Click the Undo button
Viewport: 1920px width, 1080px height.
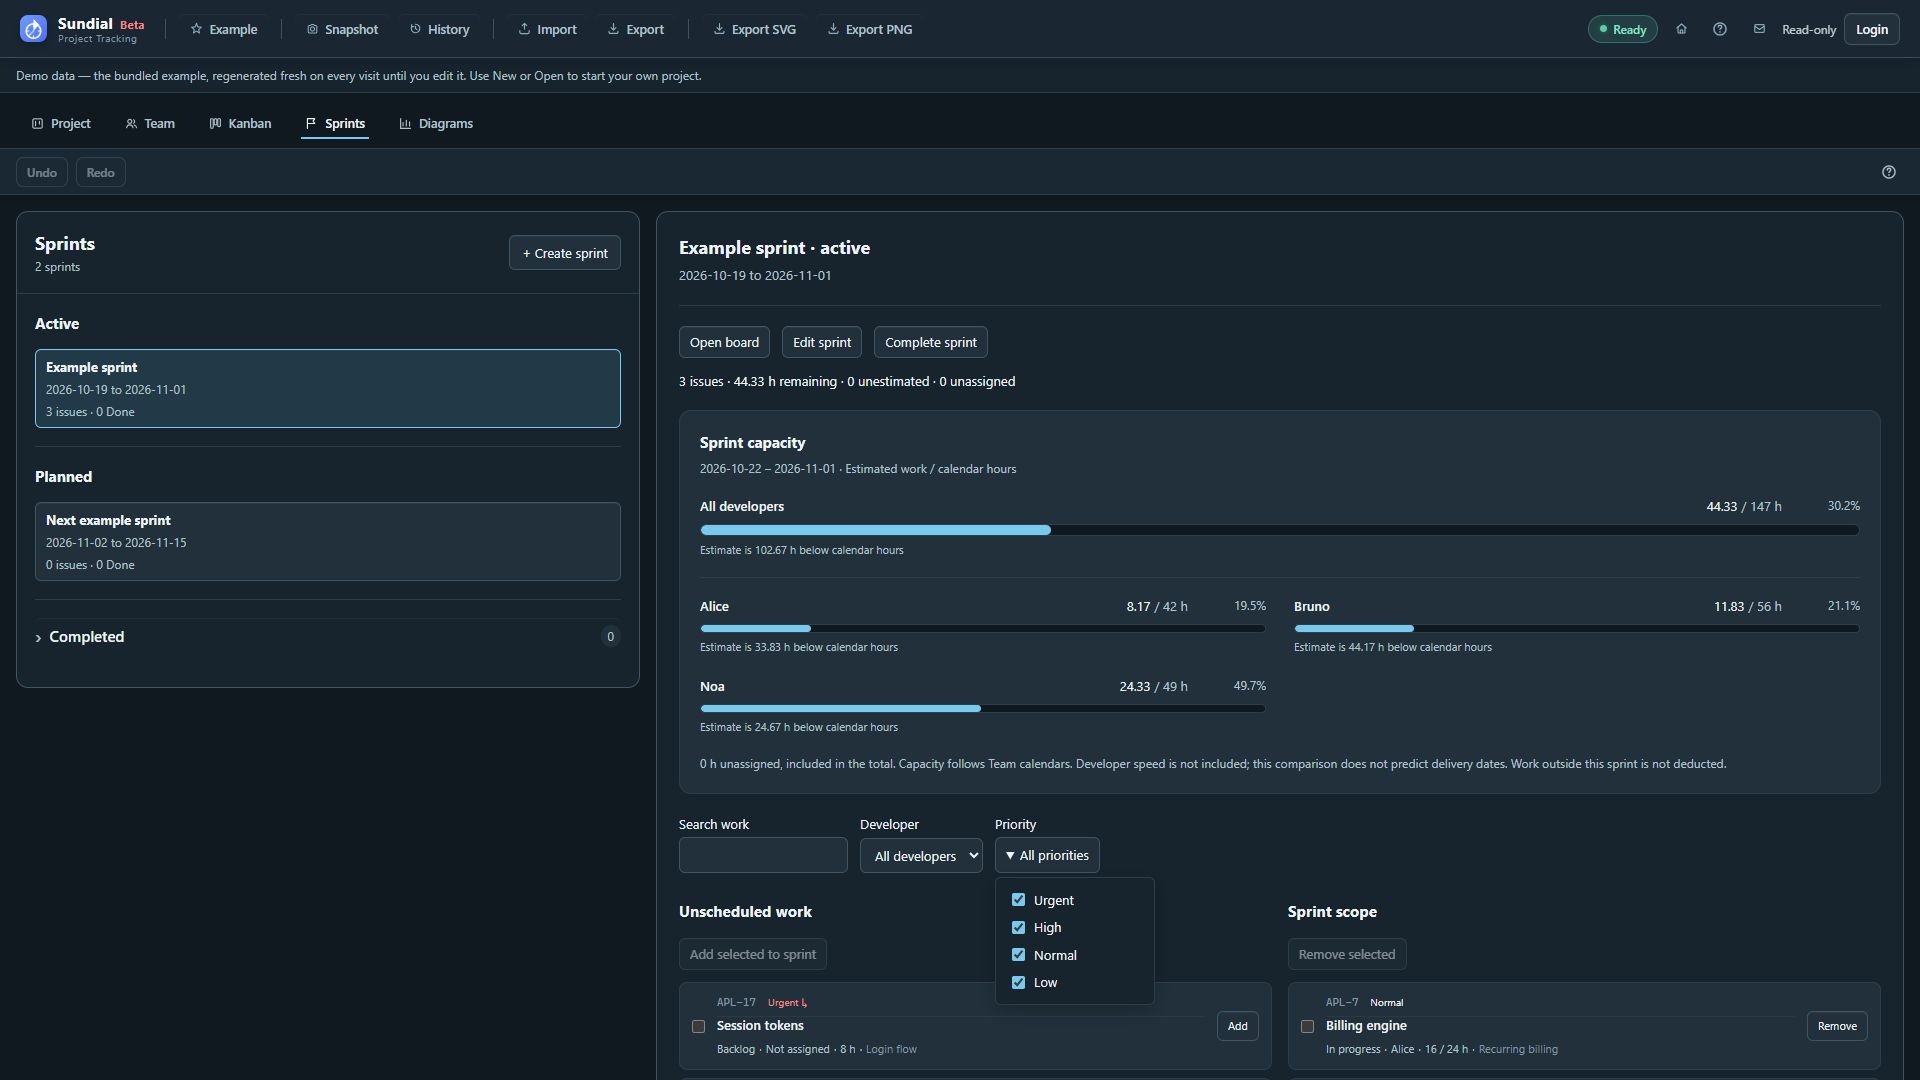[x=42, y=172]
